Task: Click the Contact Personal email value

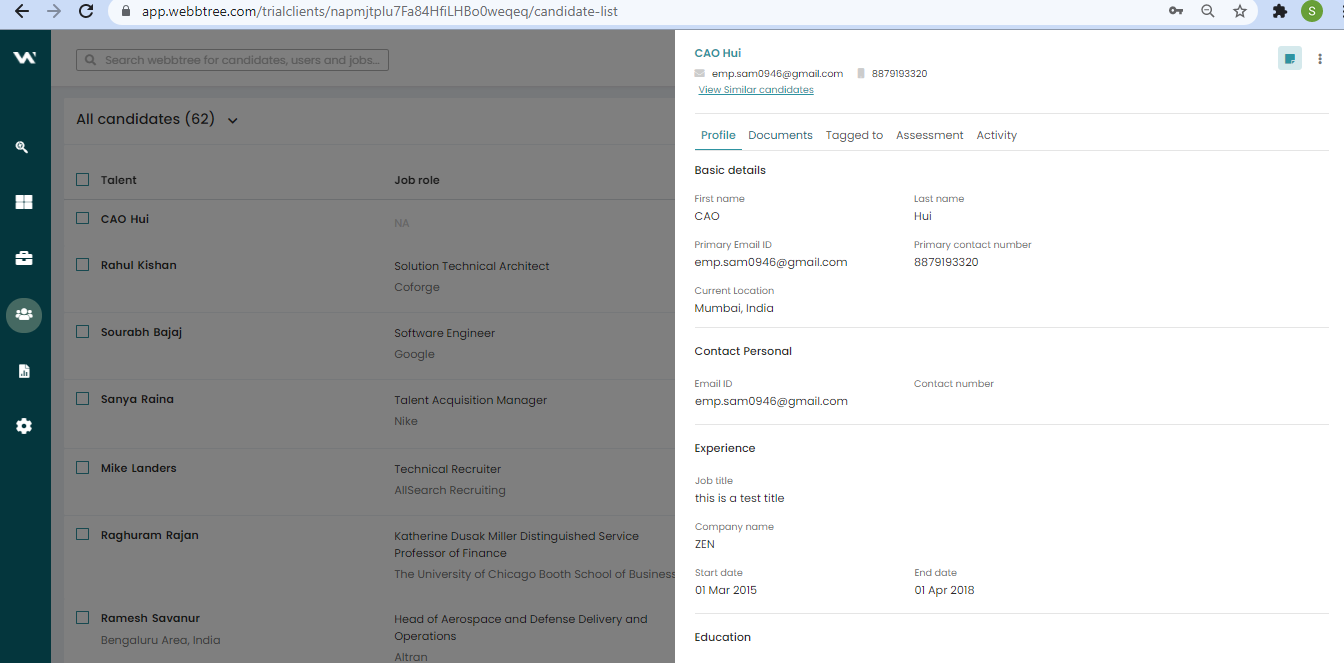Action: tap(771, 401)
